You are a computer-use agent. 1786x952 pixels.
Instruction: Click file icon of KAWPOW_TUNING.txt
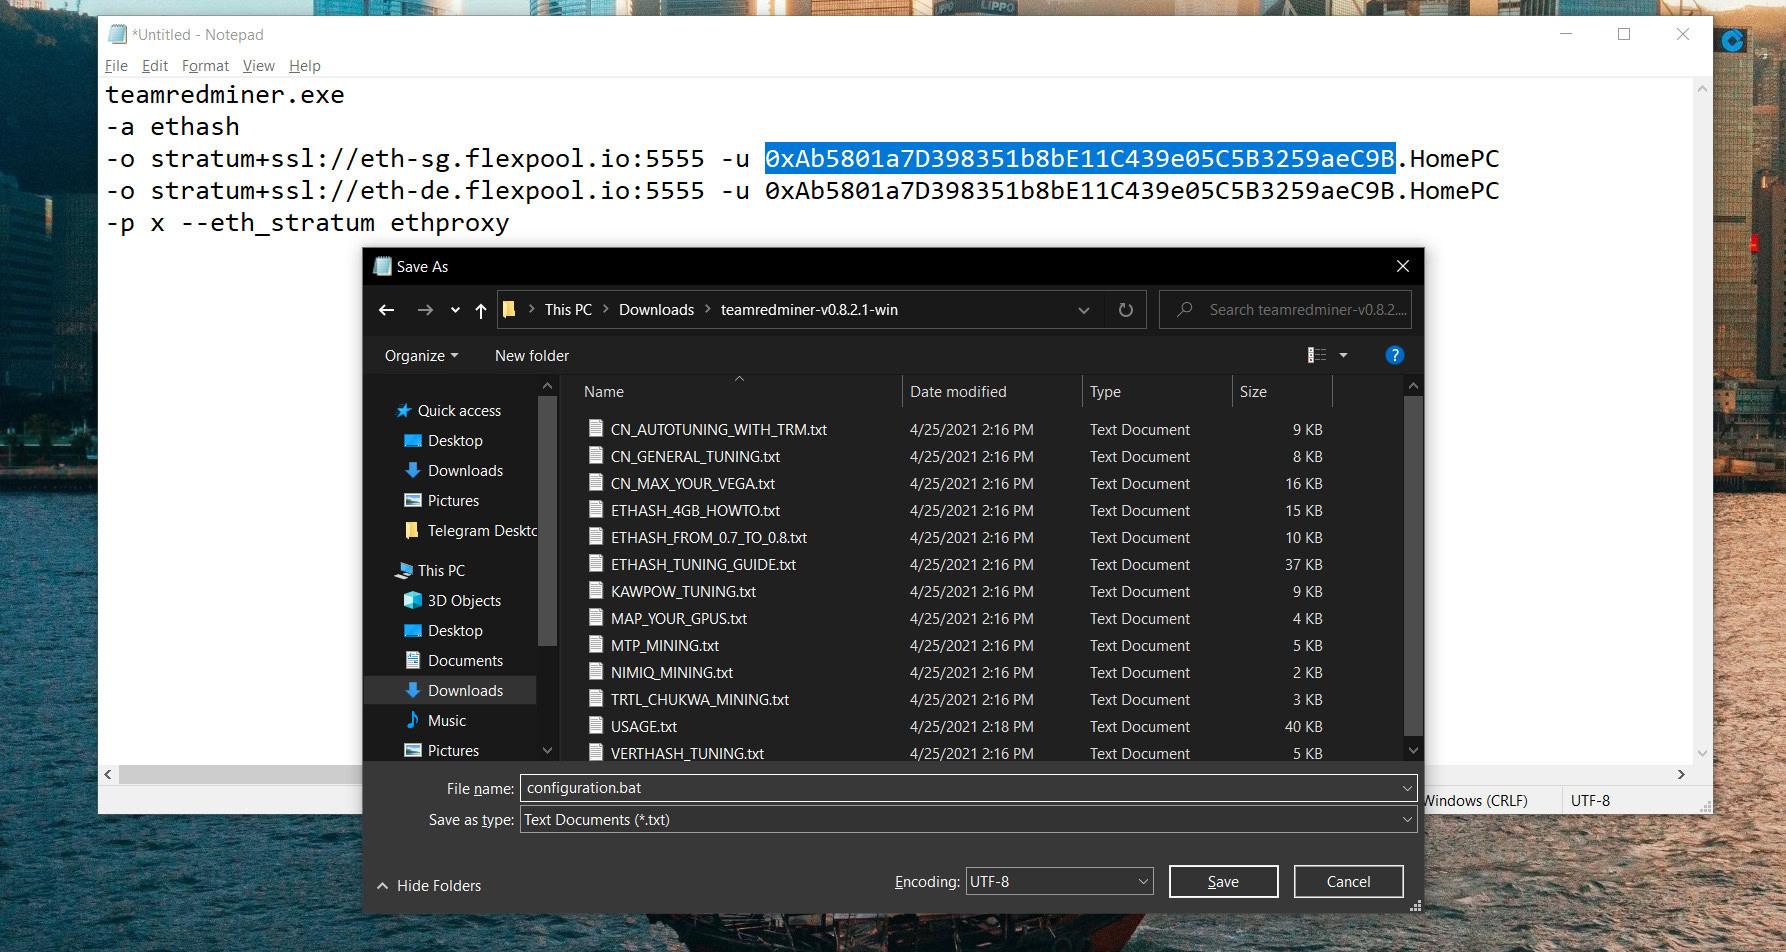[x=596, y=591]
